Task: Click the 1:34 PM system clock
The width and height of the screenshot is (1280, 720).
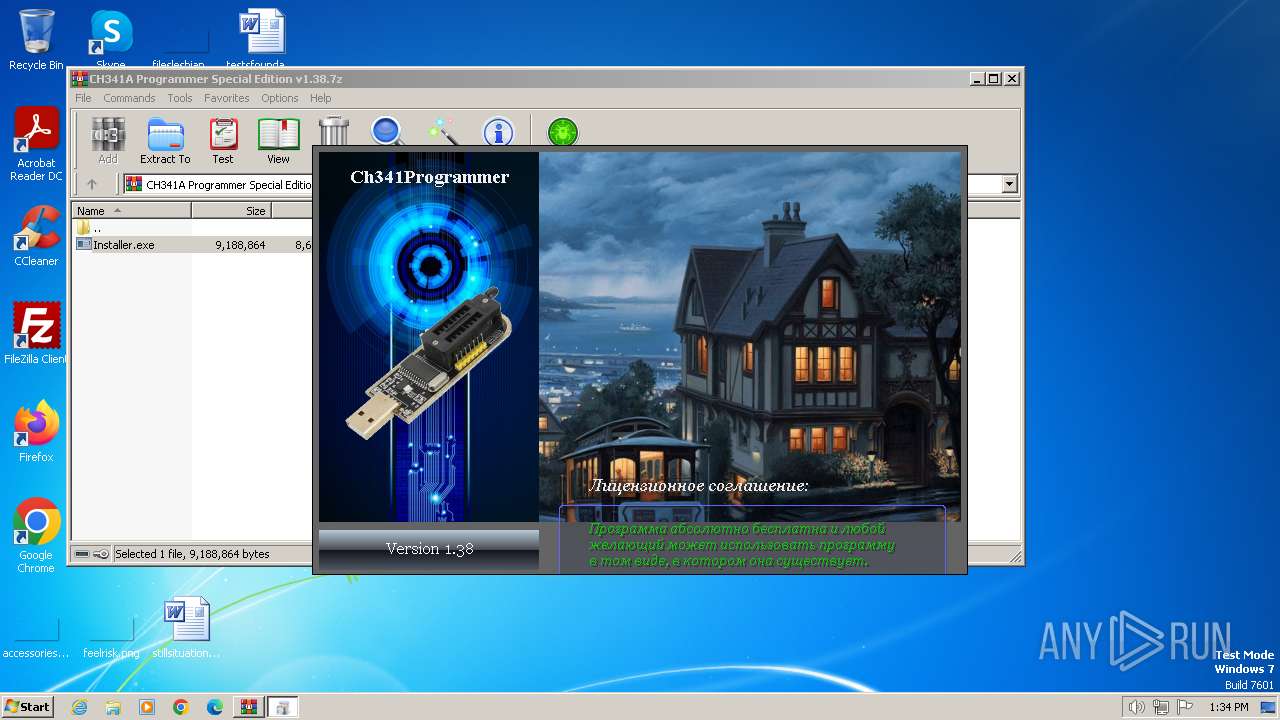Action: coord(1228,707)
